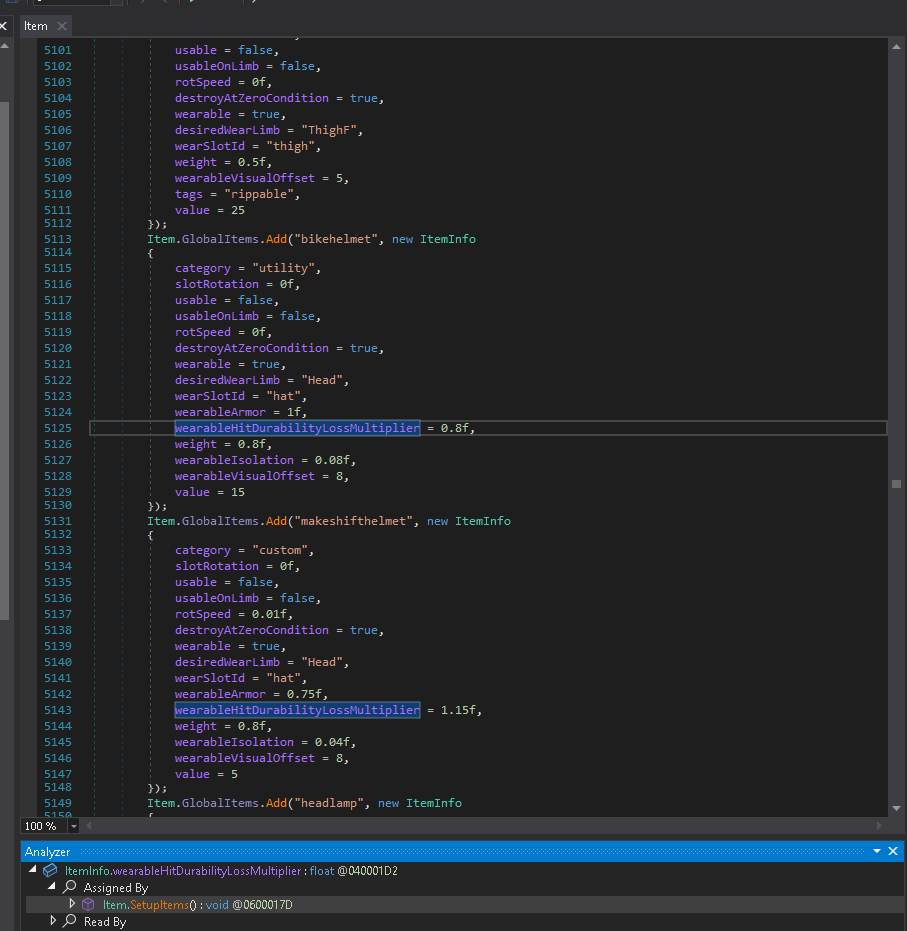This screenshot has height=931, width=907.
Task: Click wearableArmor on line 5124
Action: tap(220, 412)
